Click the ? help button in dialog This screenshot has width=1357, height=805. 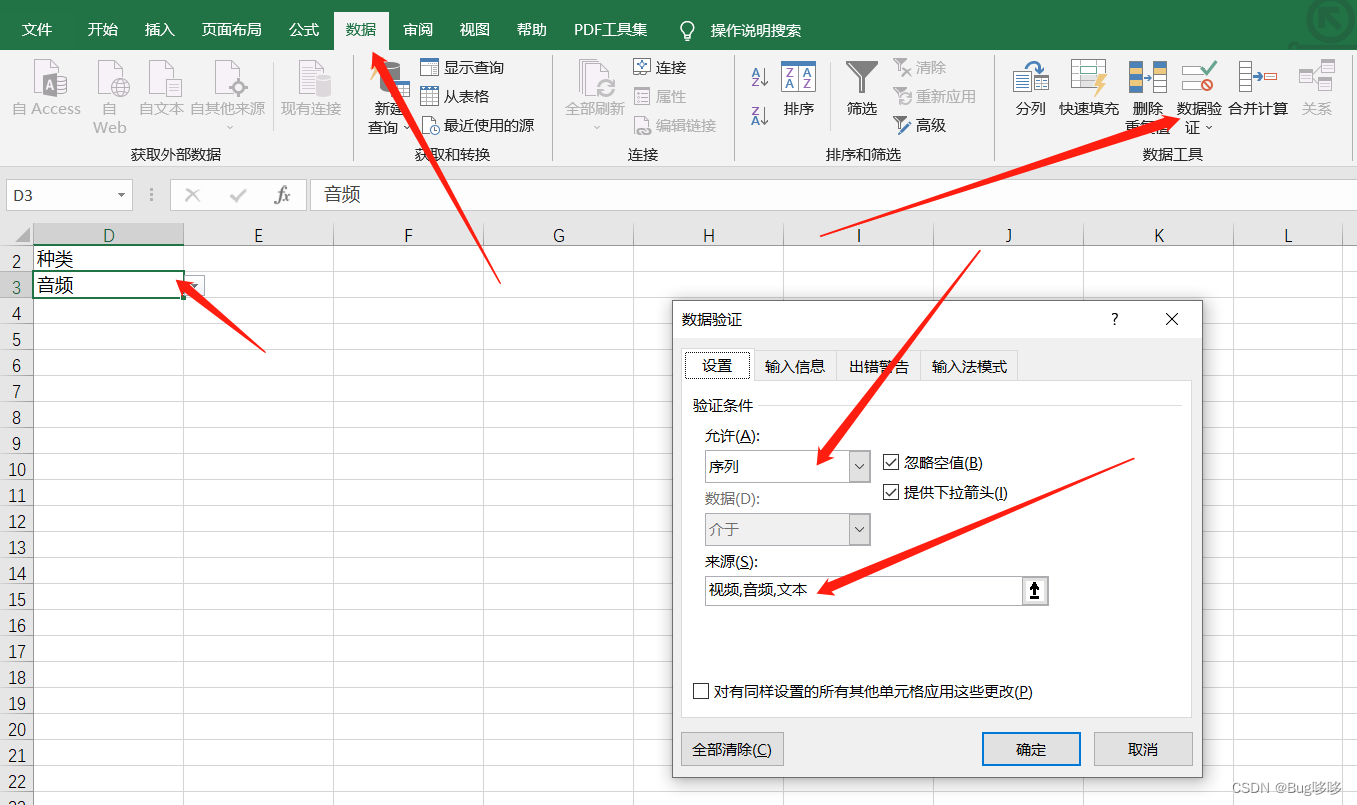(1115, 319)
